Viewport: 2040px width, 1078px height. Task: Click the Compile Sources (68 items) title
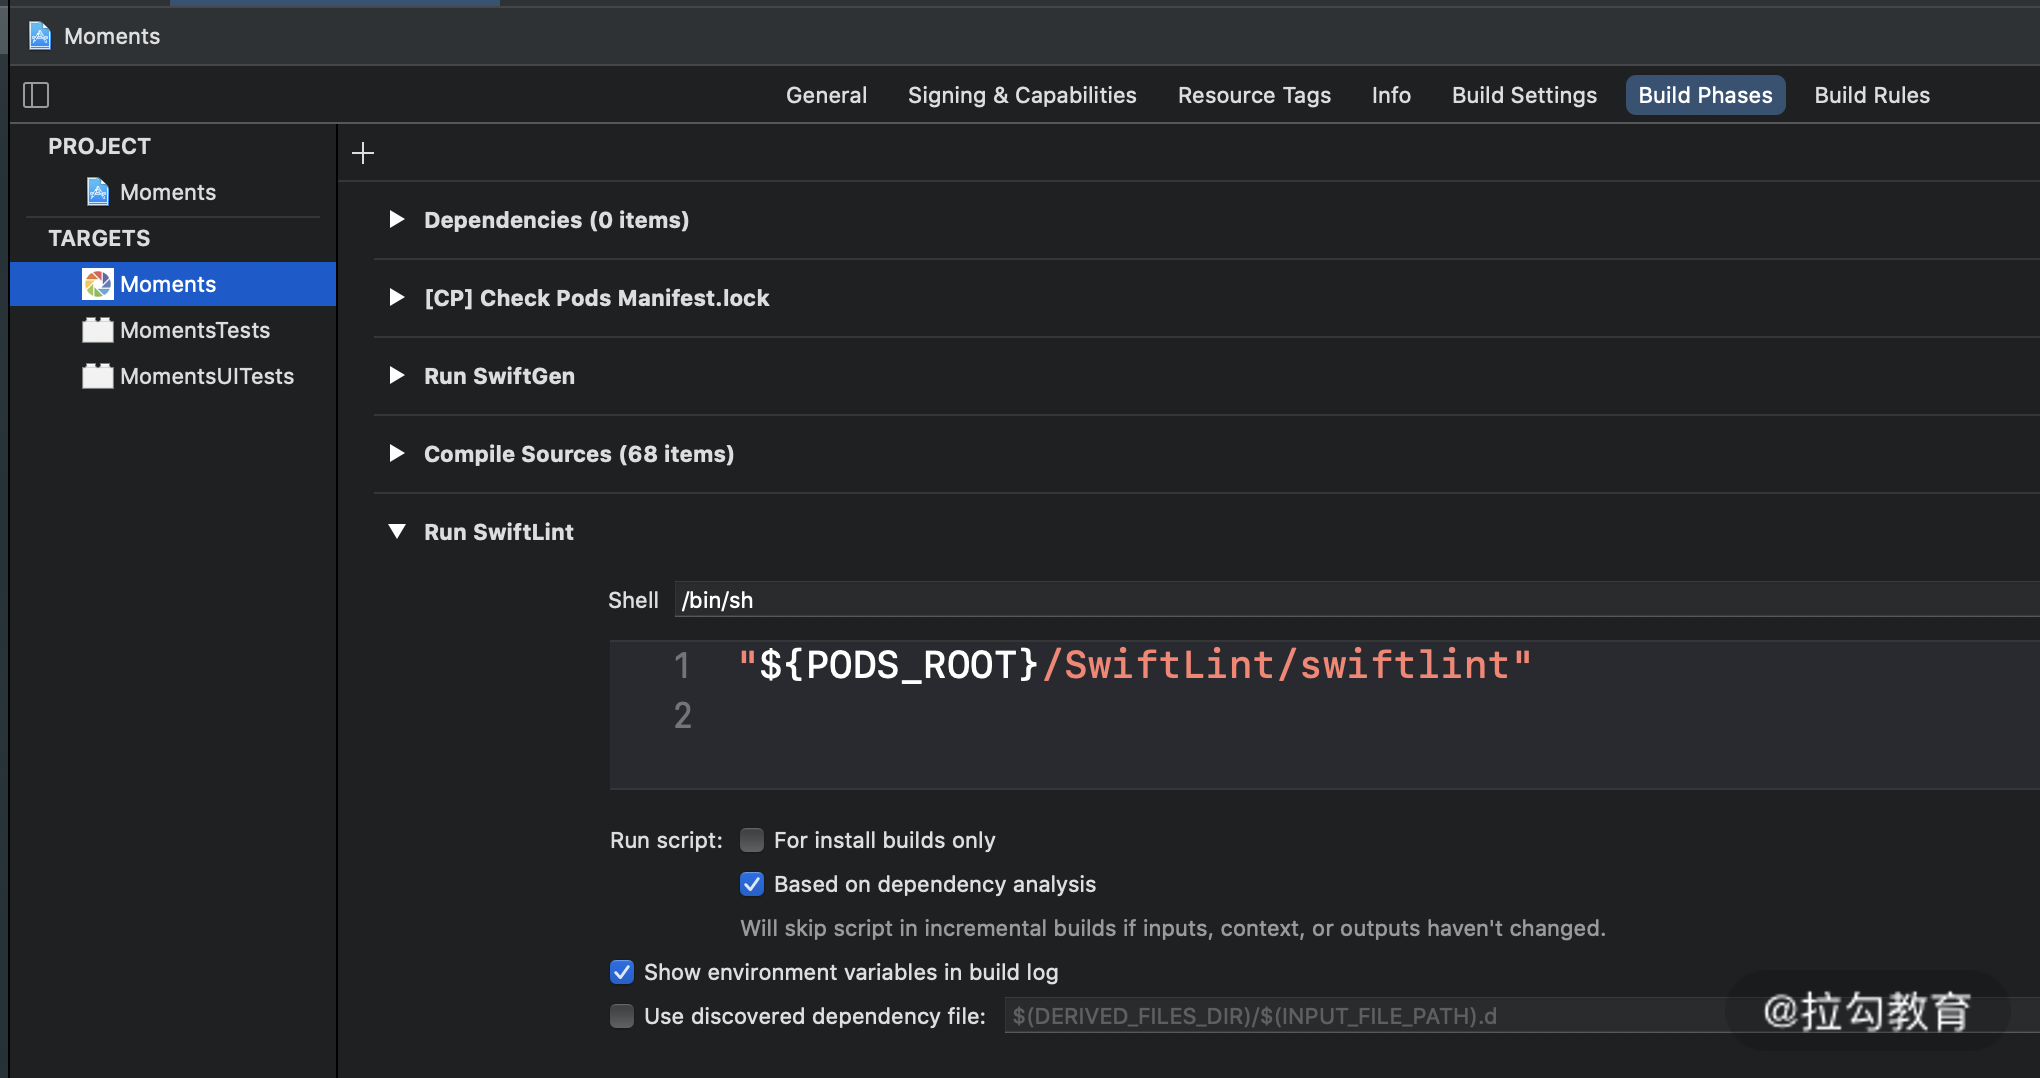pyautogui.click(x=579, y=454)
